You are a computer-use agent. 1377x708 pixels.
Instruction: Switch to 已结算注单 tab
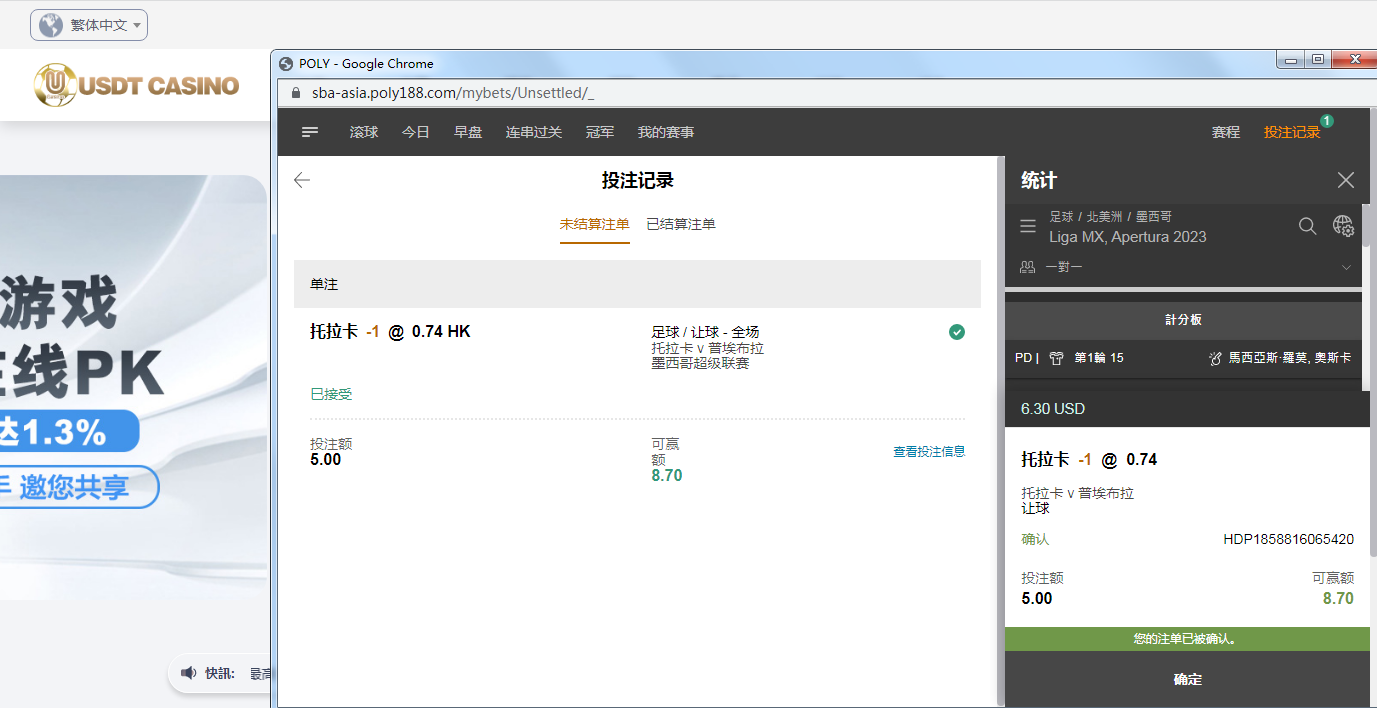pyautogui.click(x=680, y=225)
